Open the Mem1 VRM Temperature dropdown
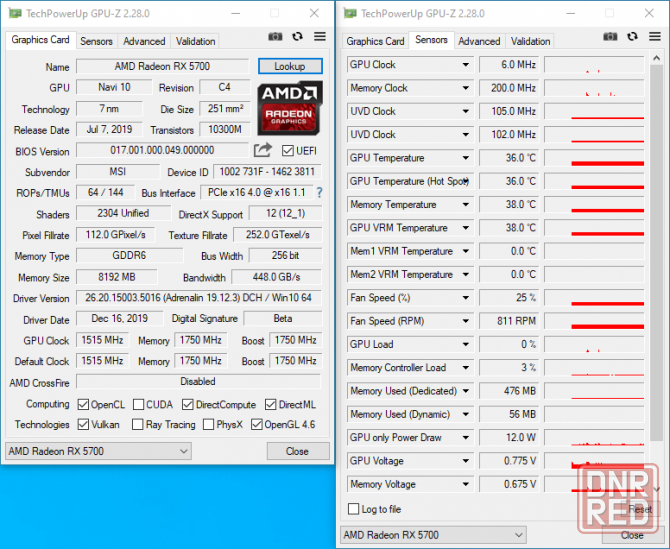670x549 pixels. point(466,251)
